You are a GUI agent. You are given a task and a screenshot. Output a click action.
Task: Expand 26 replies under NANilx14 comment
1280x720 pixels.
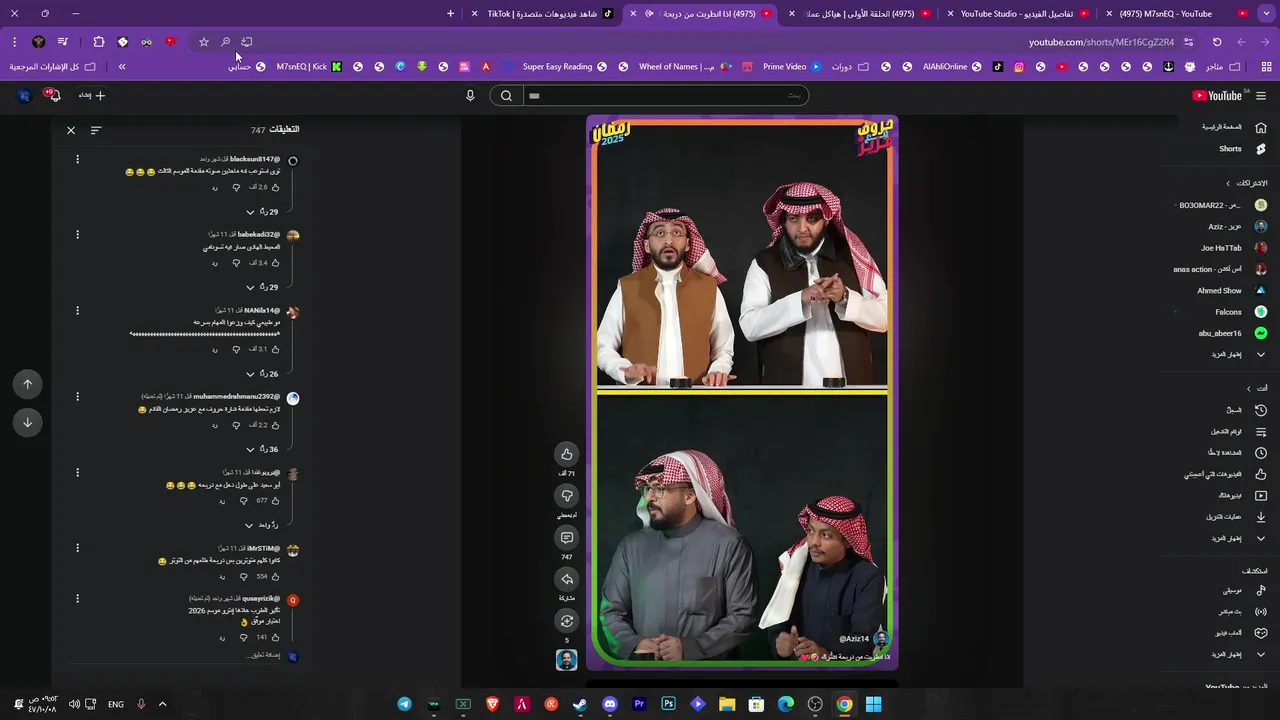(262, 374)
